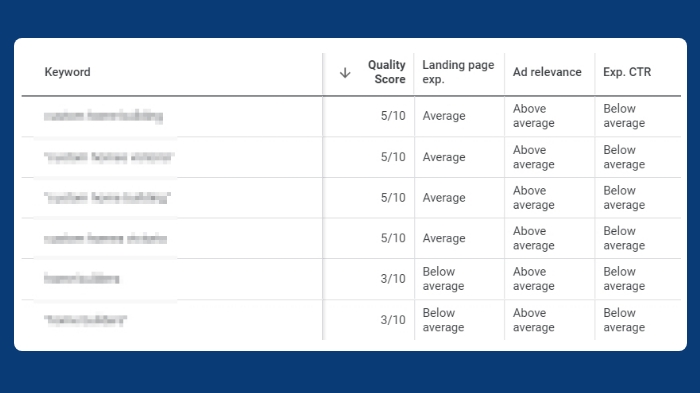The width and height of the screenshot is (700, 393).
Task: Open the last blurred keyword in quotes
Action: pos(85,320)
